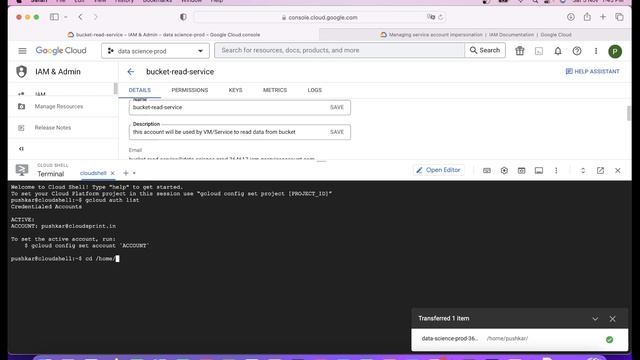The width and height of the screenshot is (640, 360).
Task: Open Manage Resources in sidebar
Action: [59, 107]
